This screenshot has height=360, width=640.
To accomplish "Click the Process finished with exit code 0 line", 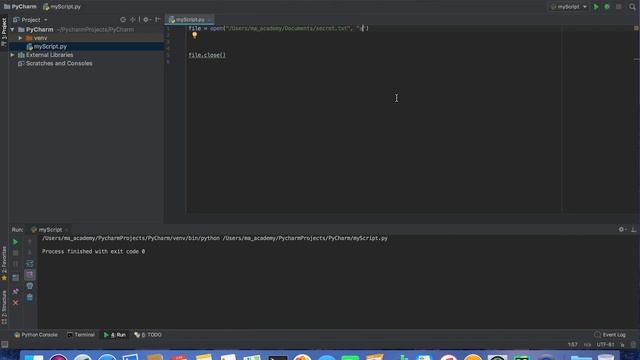I will coord(93,251).
